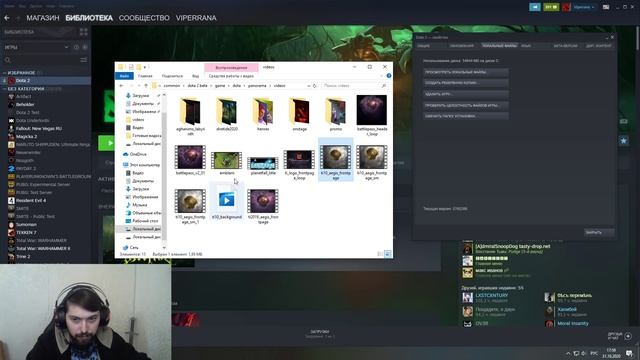Select the ti2019_aegis_frontpage video file

point(263,207)
